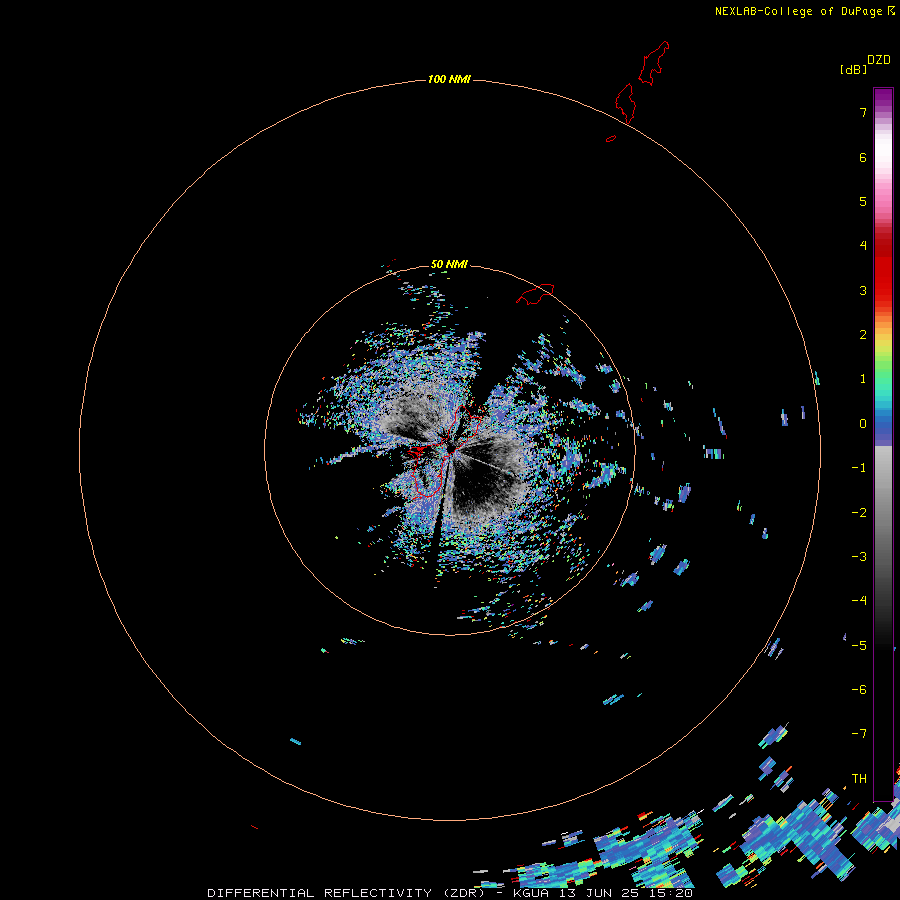Screen dimensions: 900x900
Task: Click the -1 dB scale label
Action: coord(859,468)
